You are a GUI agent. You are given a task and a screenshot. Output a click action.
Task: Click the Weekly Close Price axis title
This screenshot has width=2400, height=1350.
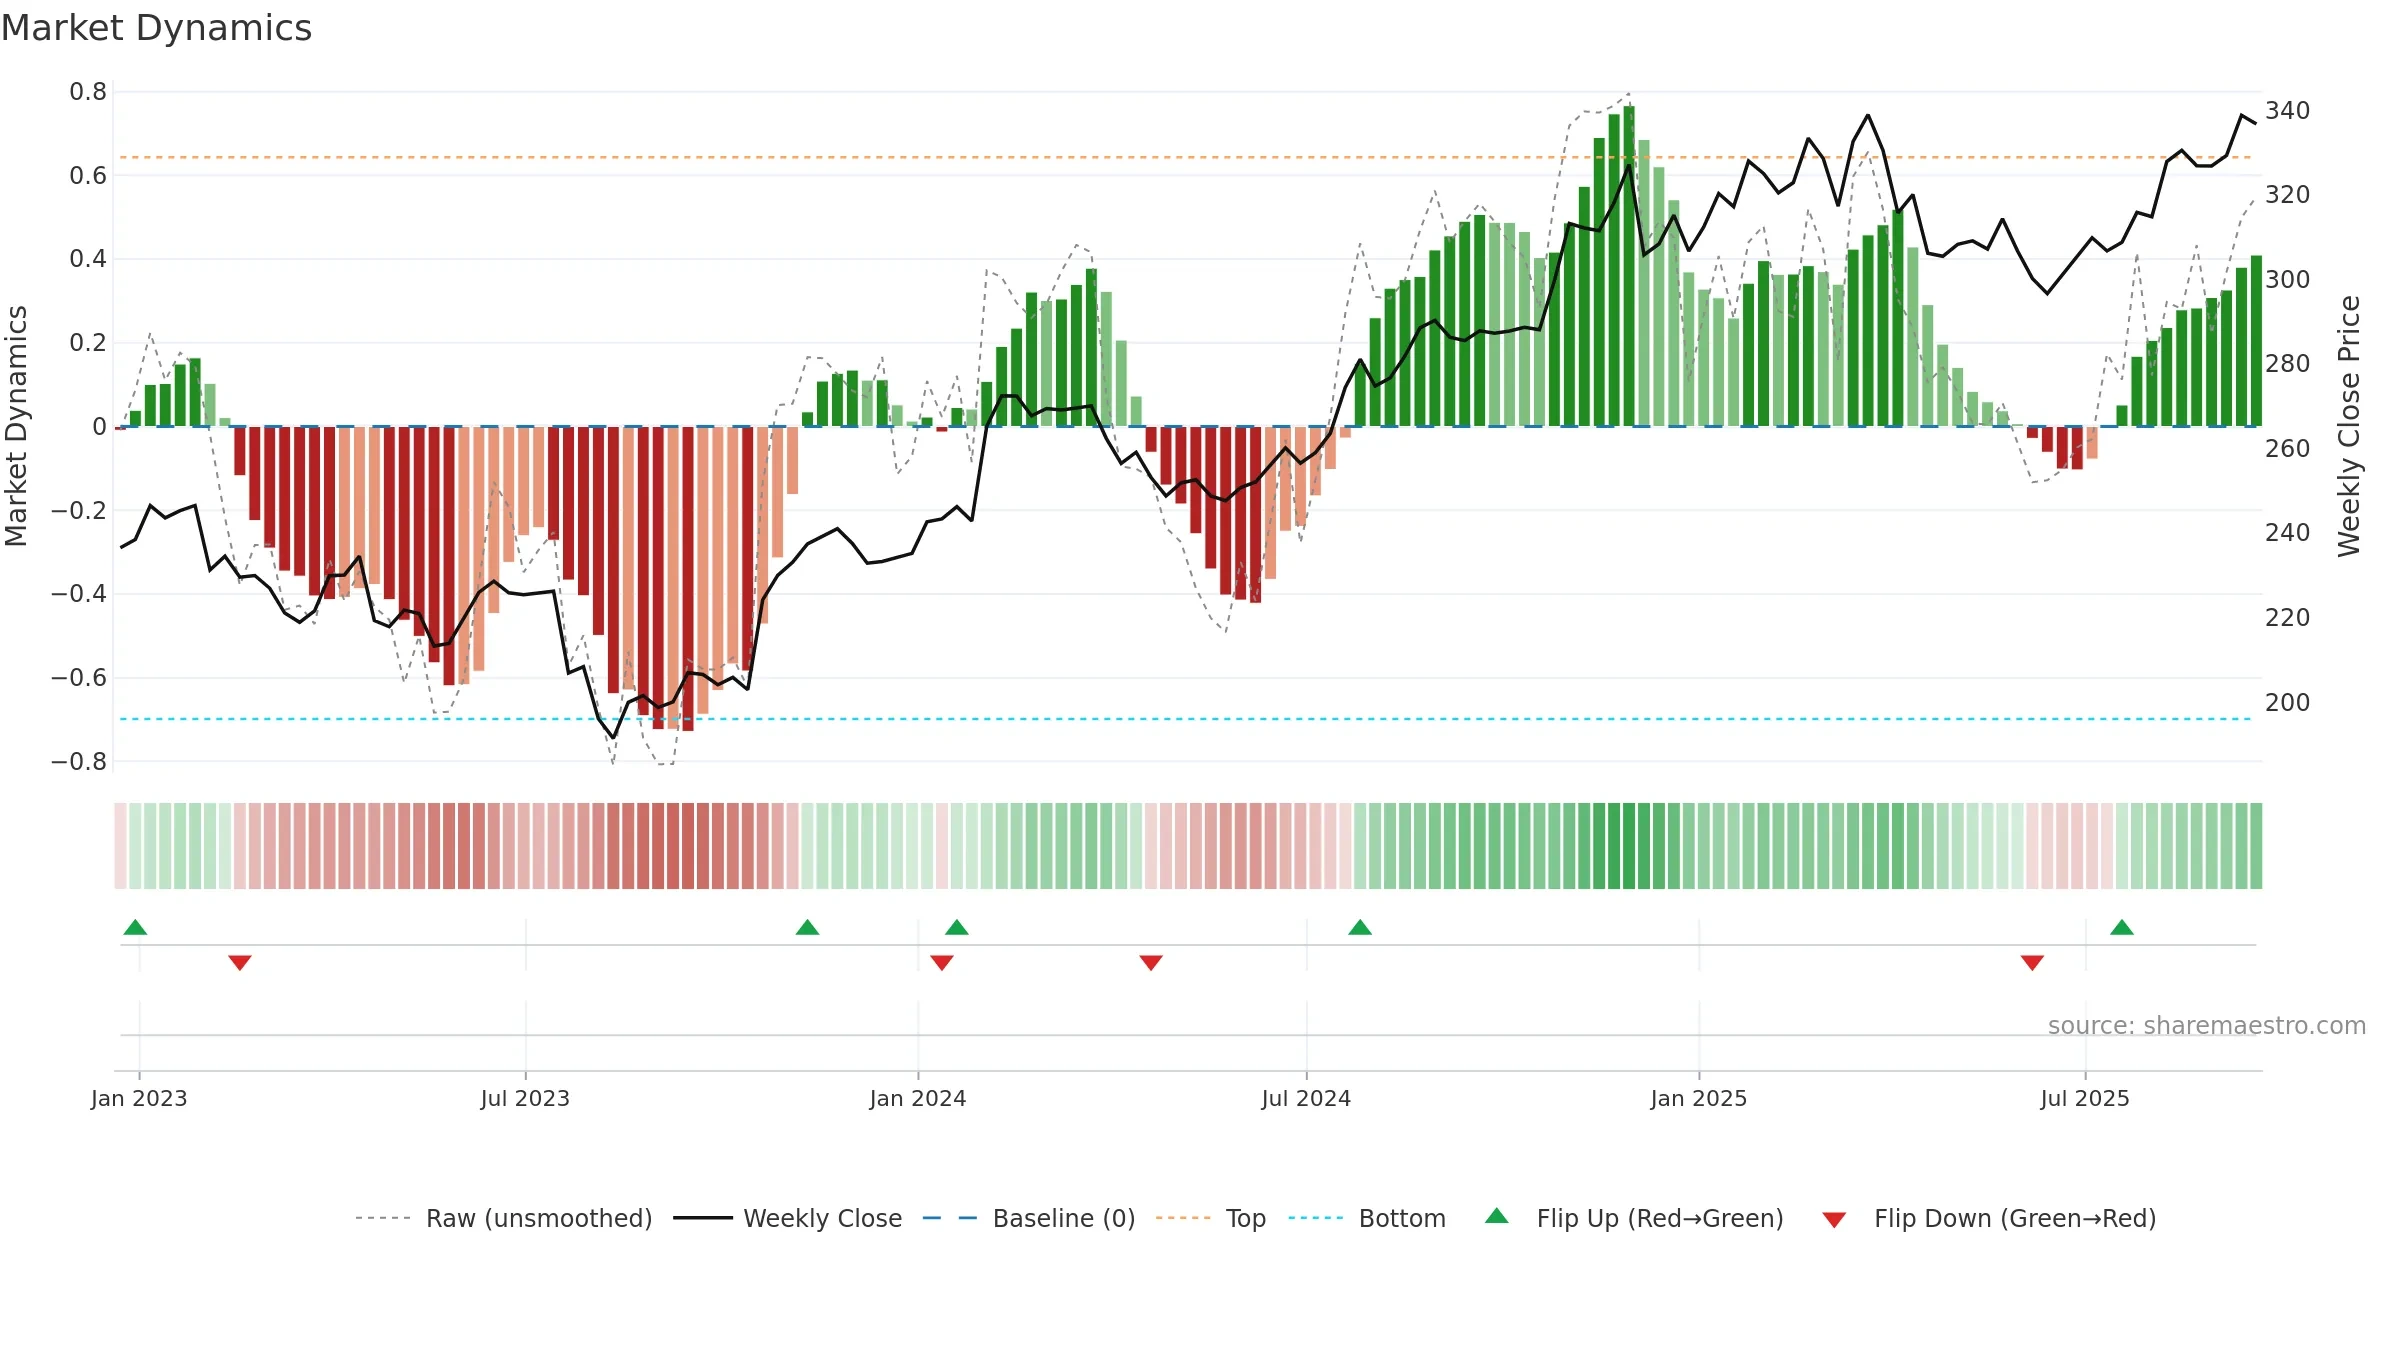[2349, 426]
